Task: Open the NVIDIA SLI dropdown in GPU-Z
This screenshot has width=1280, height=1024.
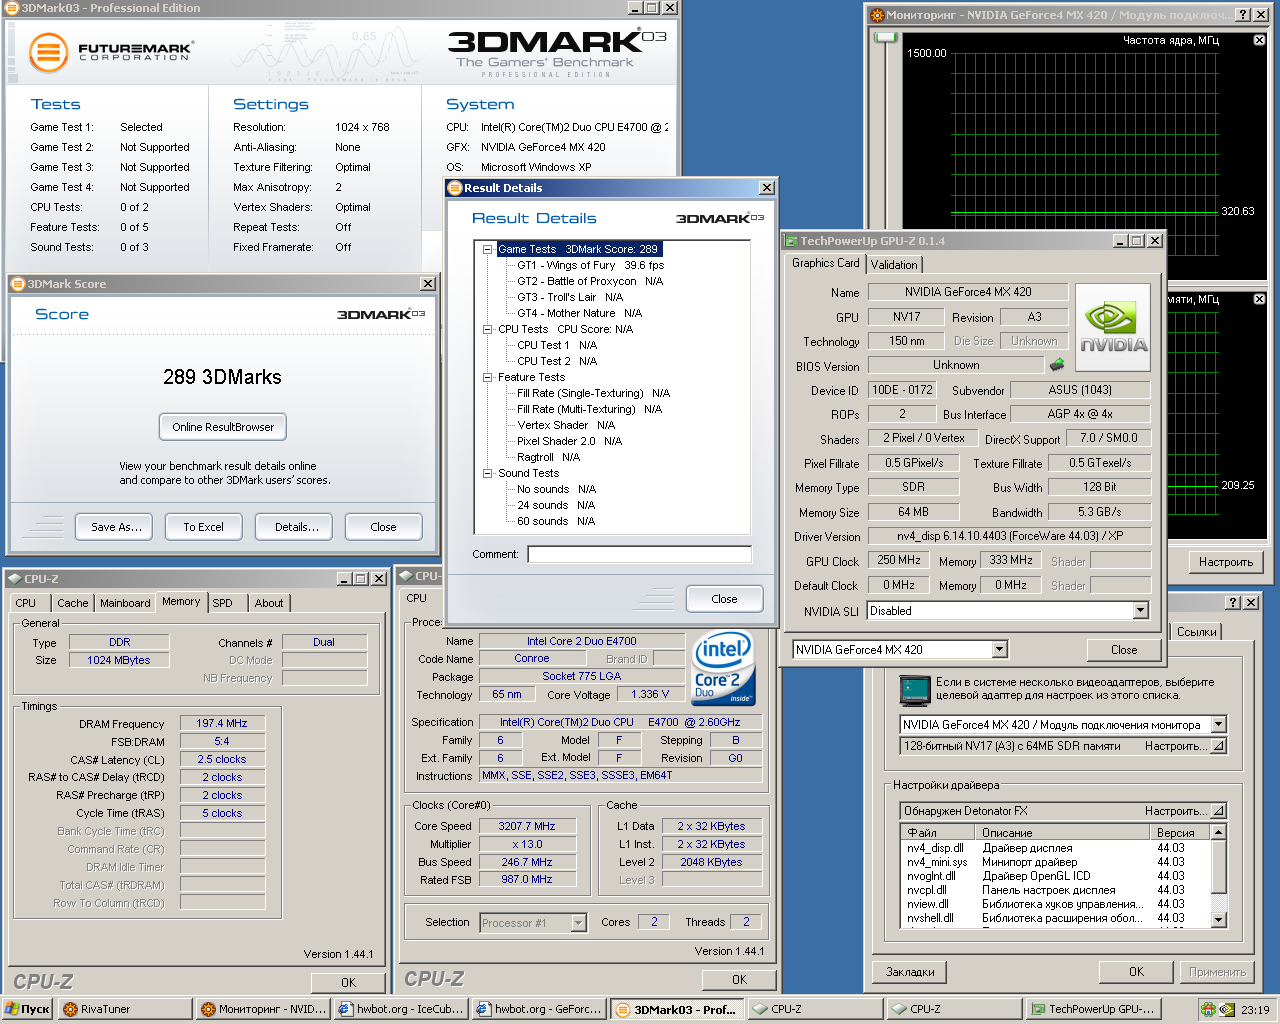Action: click(x=1140, y=611)
